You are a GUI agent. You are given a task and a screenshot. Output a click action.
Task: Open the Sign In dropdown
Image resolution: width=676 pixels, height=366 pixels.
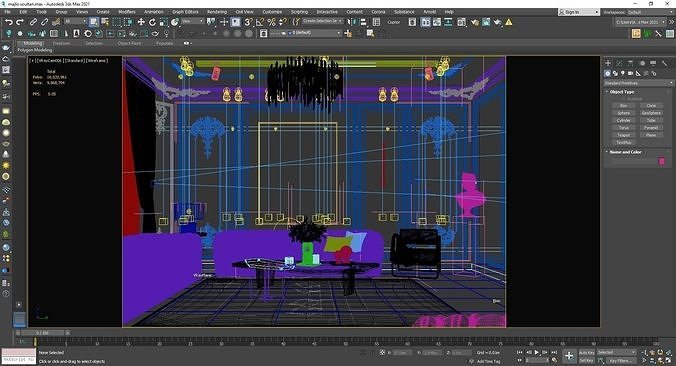point(579,12)
